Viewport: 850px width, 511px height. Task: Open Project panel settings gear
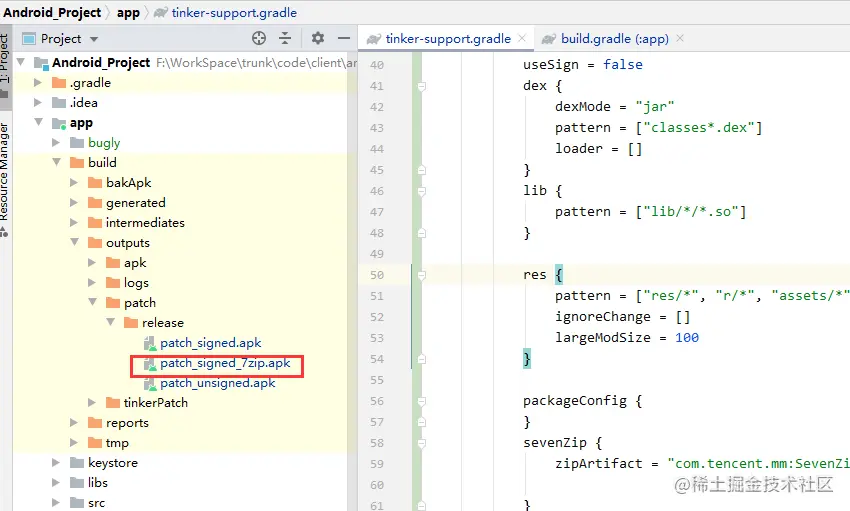[318, 38]
